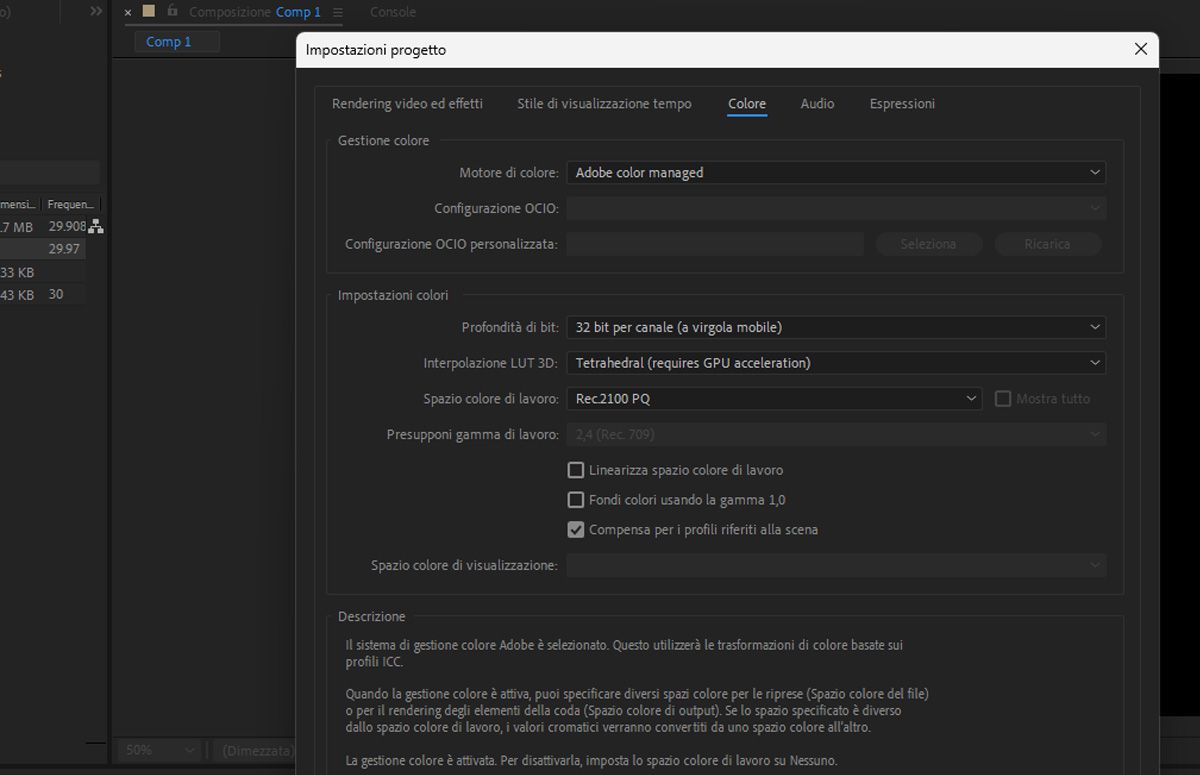Click the Presupponi gamma di lavoro dropdown

point(836,435)
